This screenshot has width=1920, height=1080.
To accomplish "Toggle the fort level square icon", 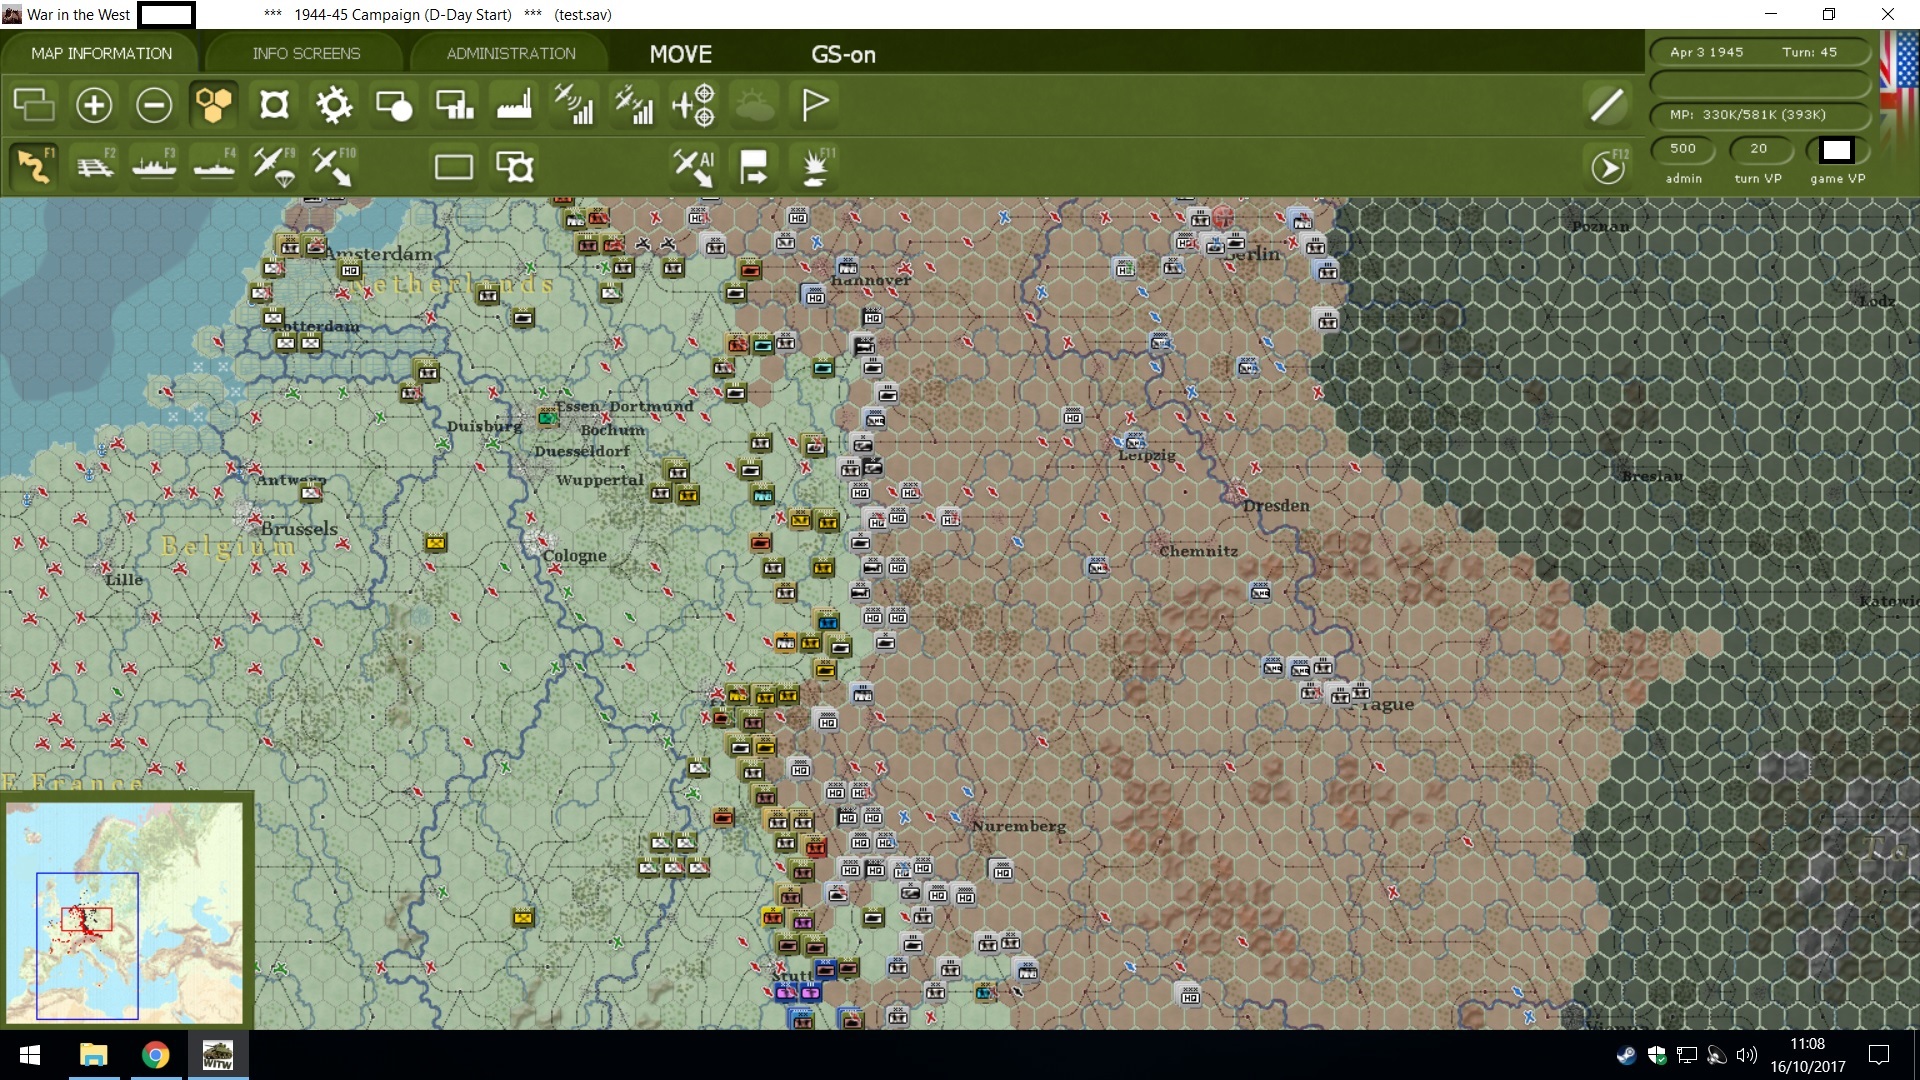I will point(274,104).
